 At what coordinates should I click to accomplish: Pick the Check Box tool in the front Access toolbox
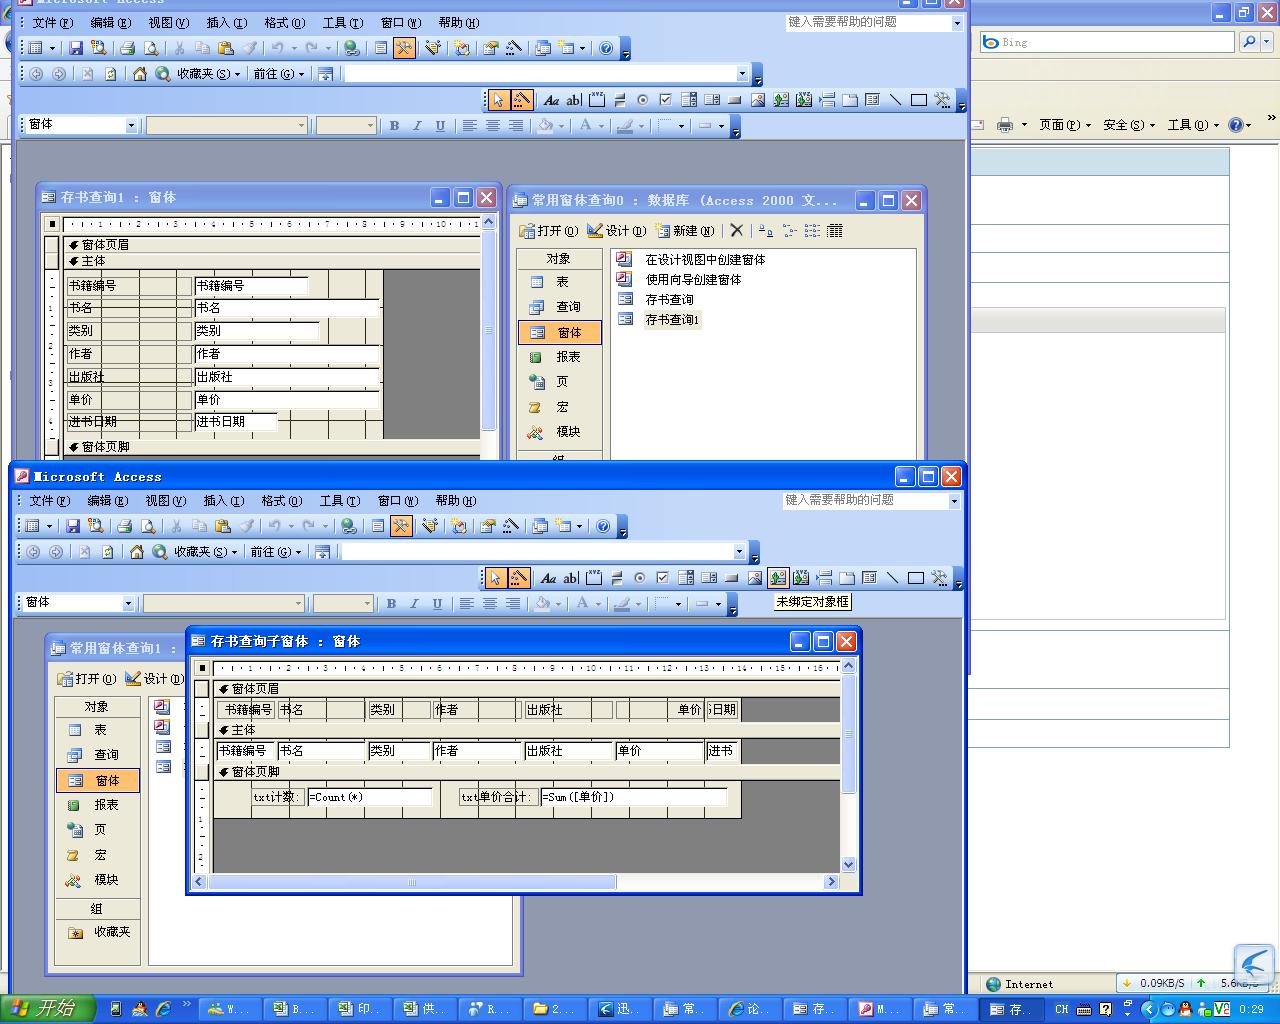click(x=663, y=578)
